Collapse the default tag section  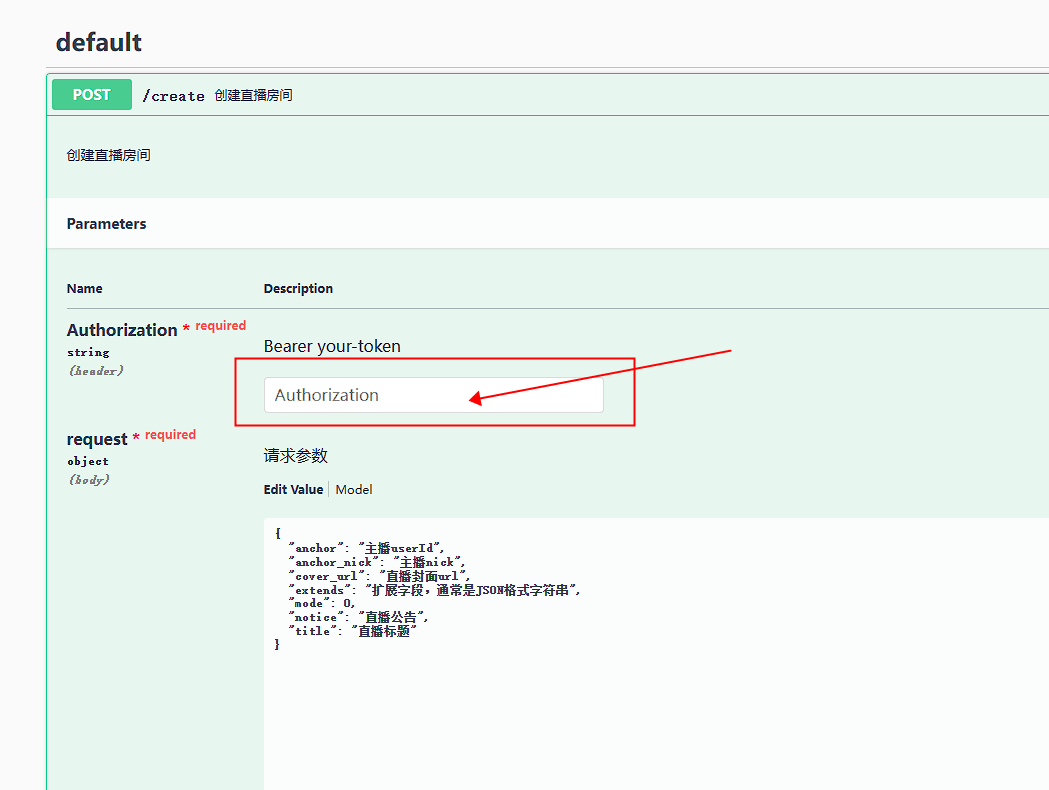(x=99, y=42)
